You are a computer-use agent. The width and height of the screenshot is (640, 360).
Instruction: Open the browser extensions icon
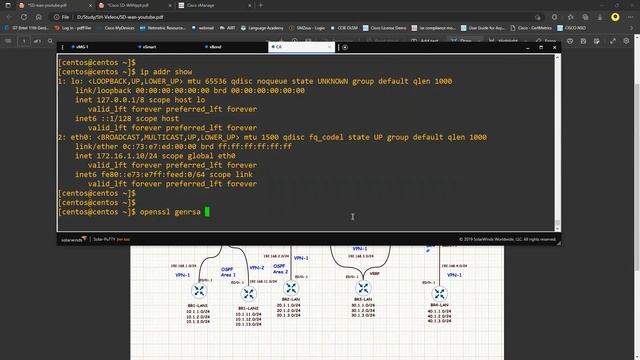pyautogui.click(x=554, y=17)
